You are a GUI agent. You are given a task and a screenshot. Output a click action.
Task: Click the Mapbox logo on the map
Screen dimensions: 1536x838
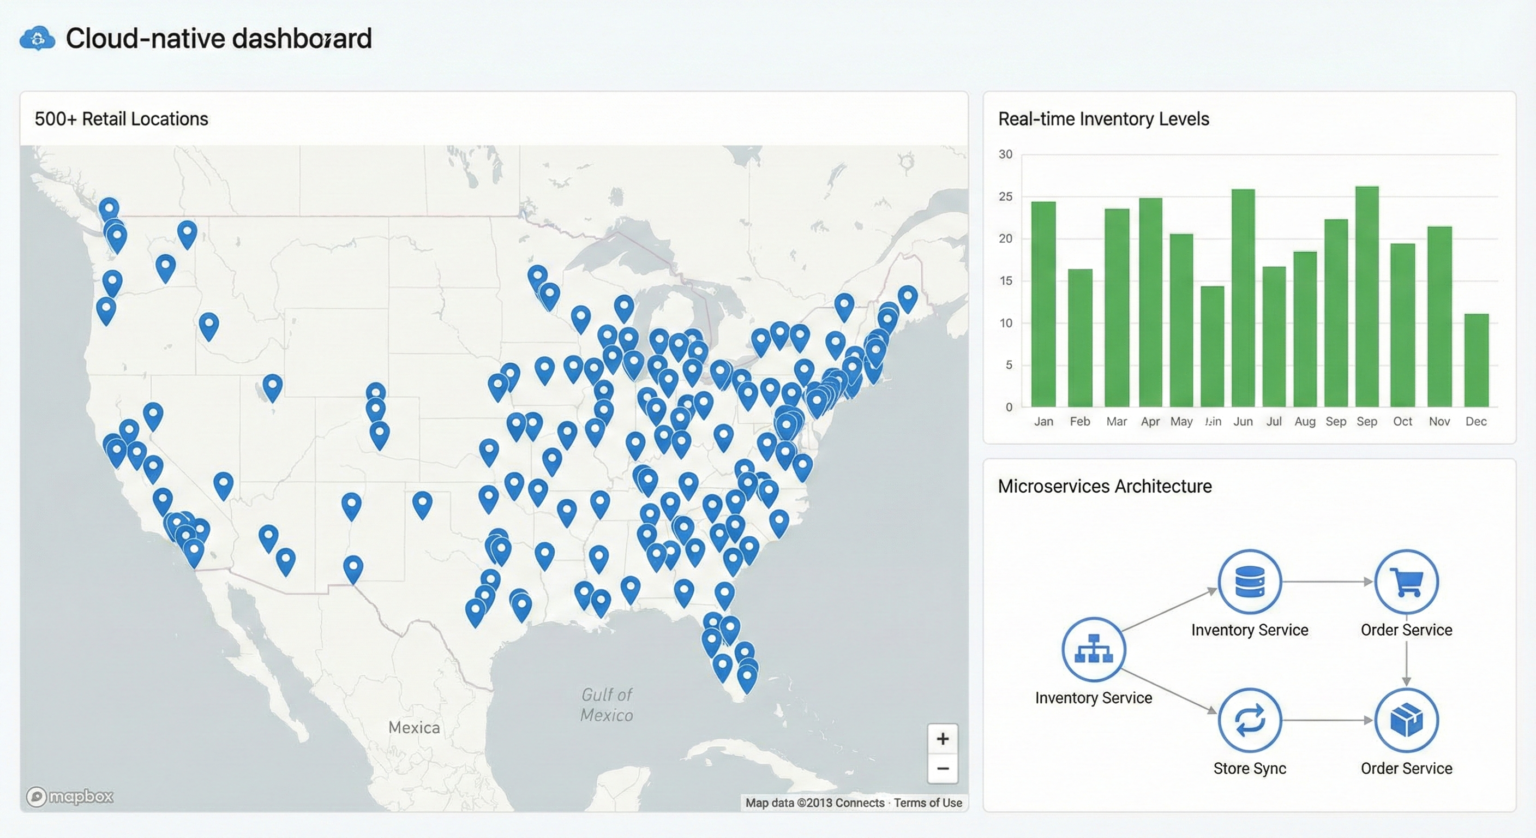coord(70,796)
